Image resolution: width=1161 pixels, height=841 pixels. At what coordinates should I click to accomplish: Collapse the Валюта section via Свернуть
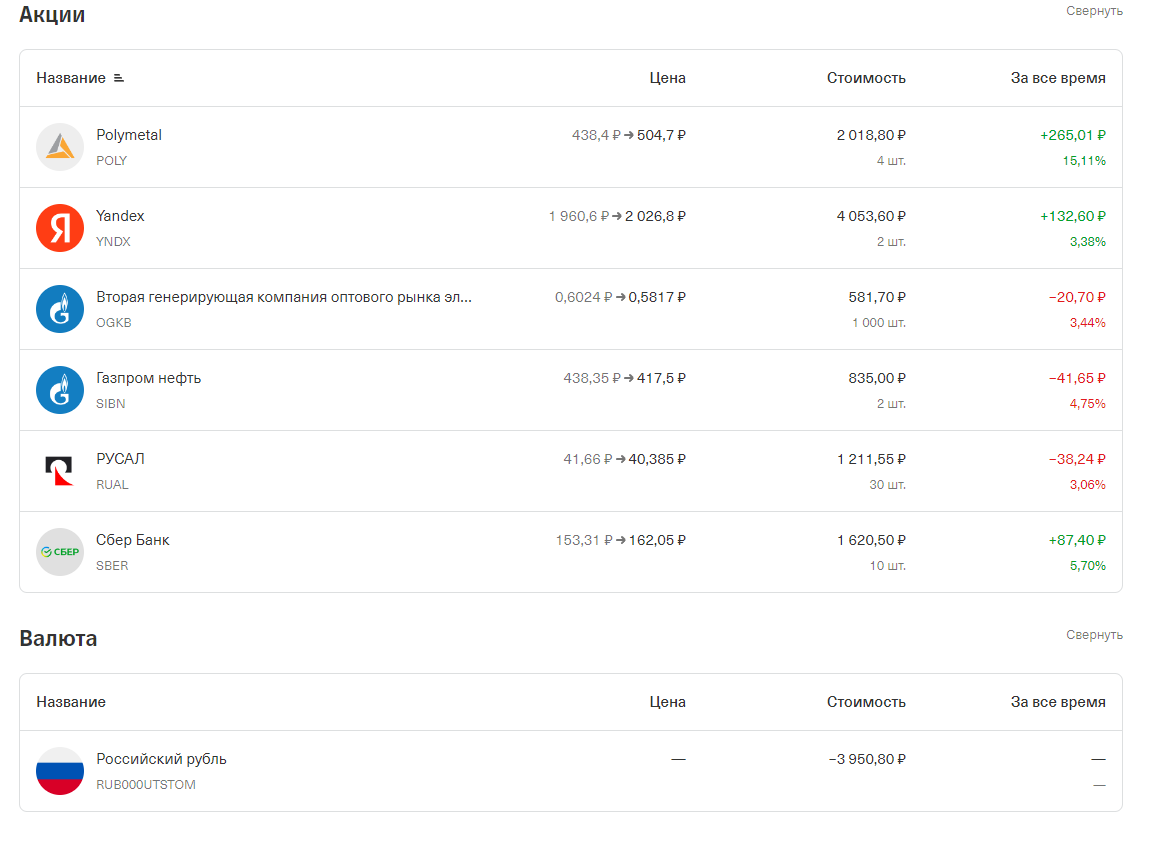tap(1094, 634)
